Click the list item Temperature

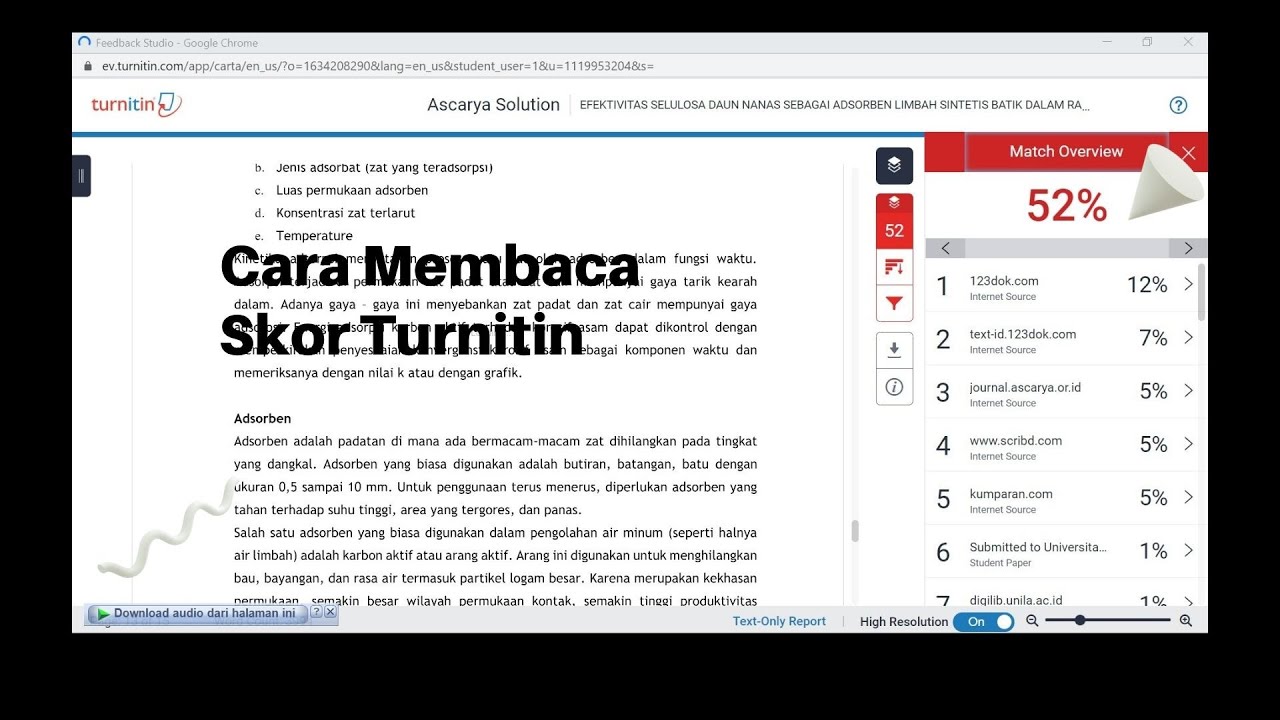point(314,236)
